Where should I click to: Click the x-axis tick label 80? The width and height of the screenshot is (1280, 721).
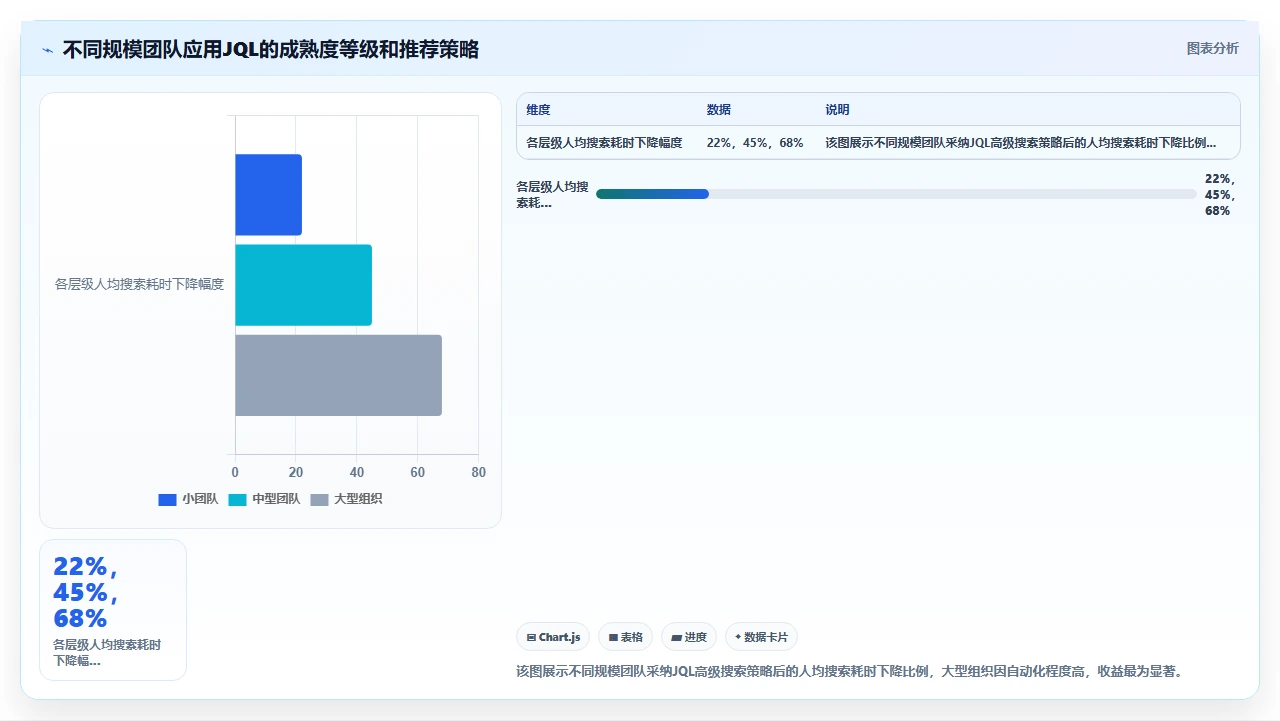tap(478, 472)
